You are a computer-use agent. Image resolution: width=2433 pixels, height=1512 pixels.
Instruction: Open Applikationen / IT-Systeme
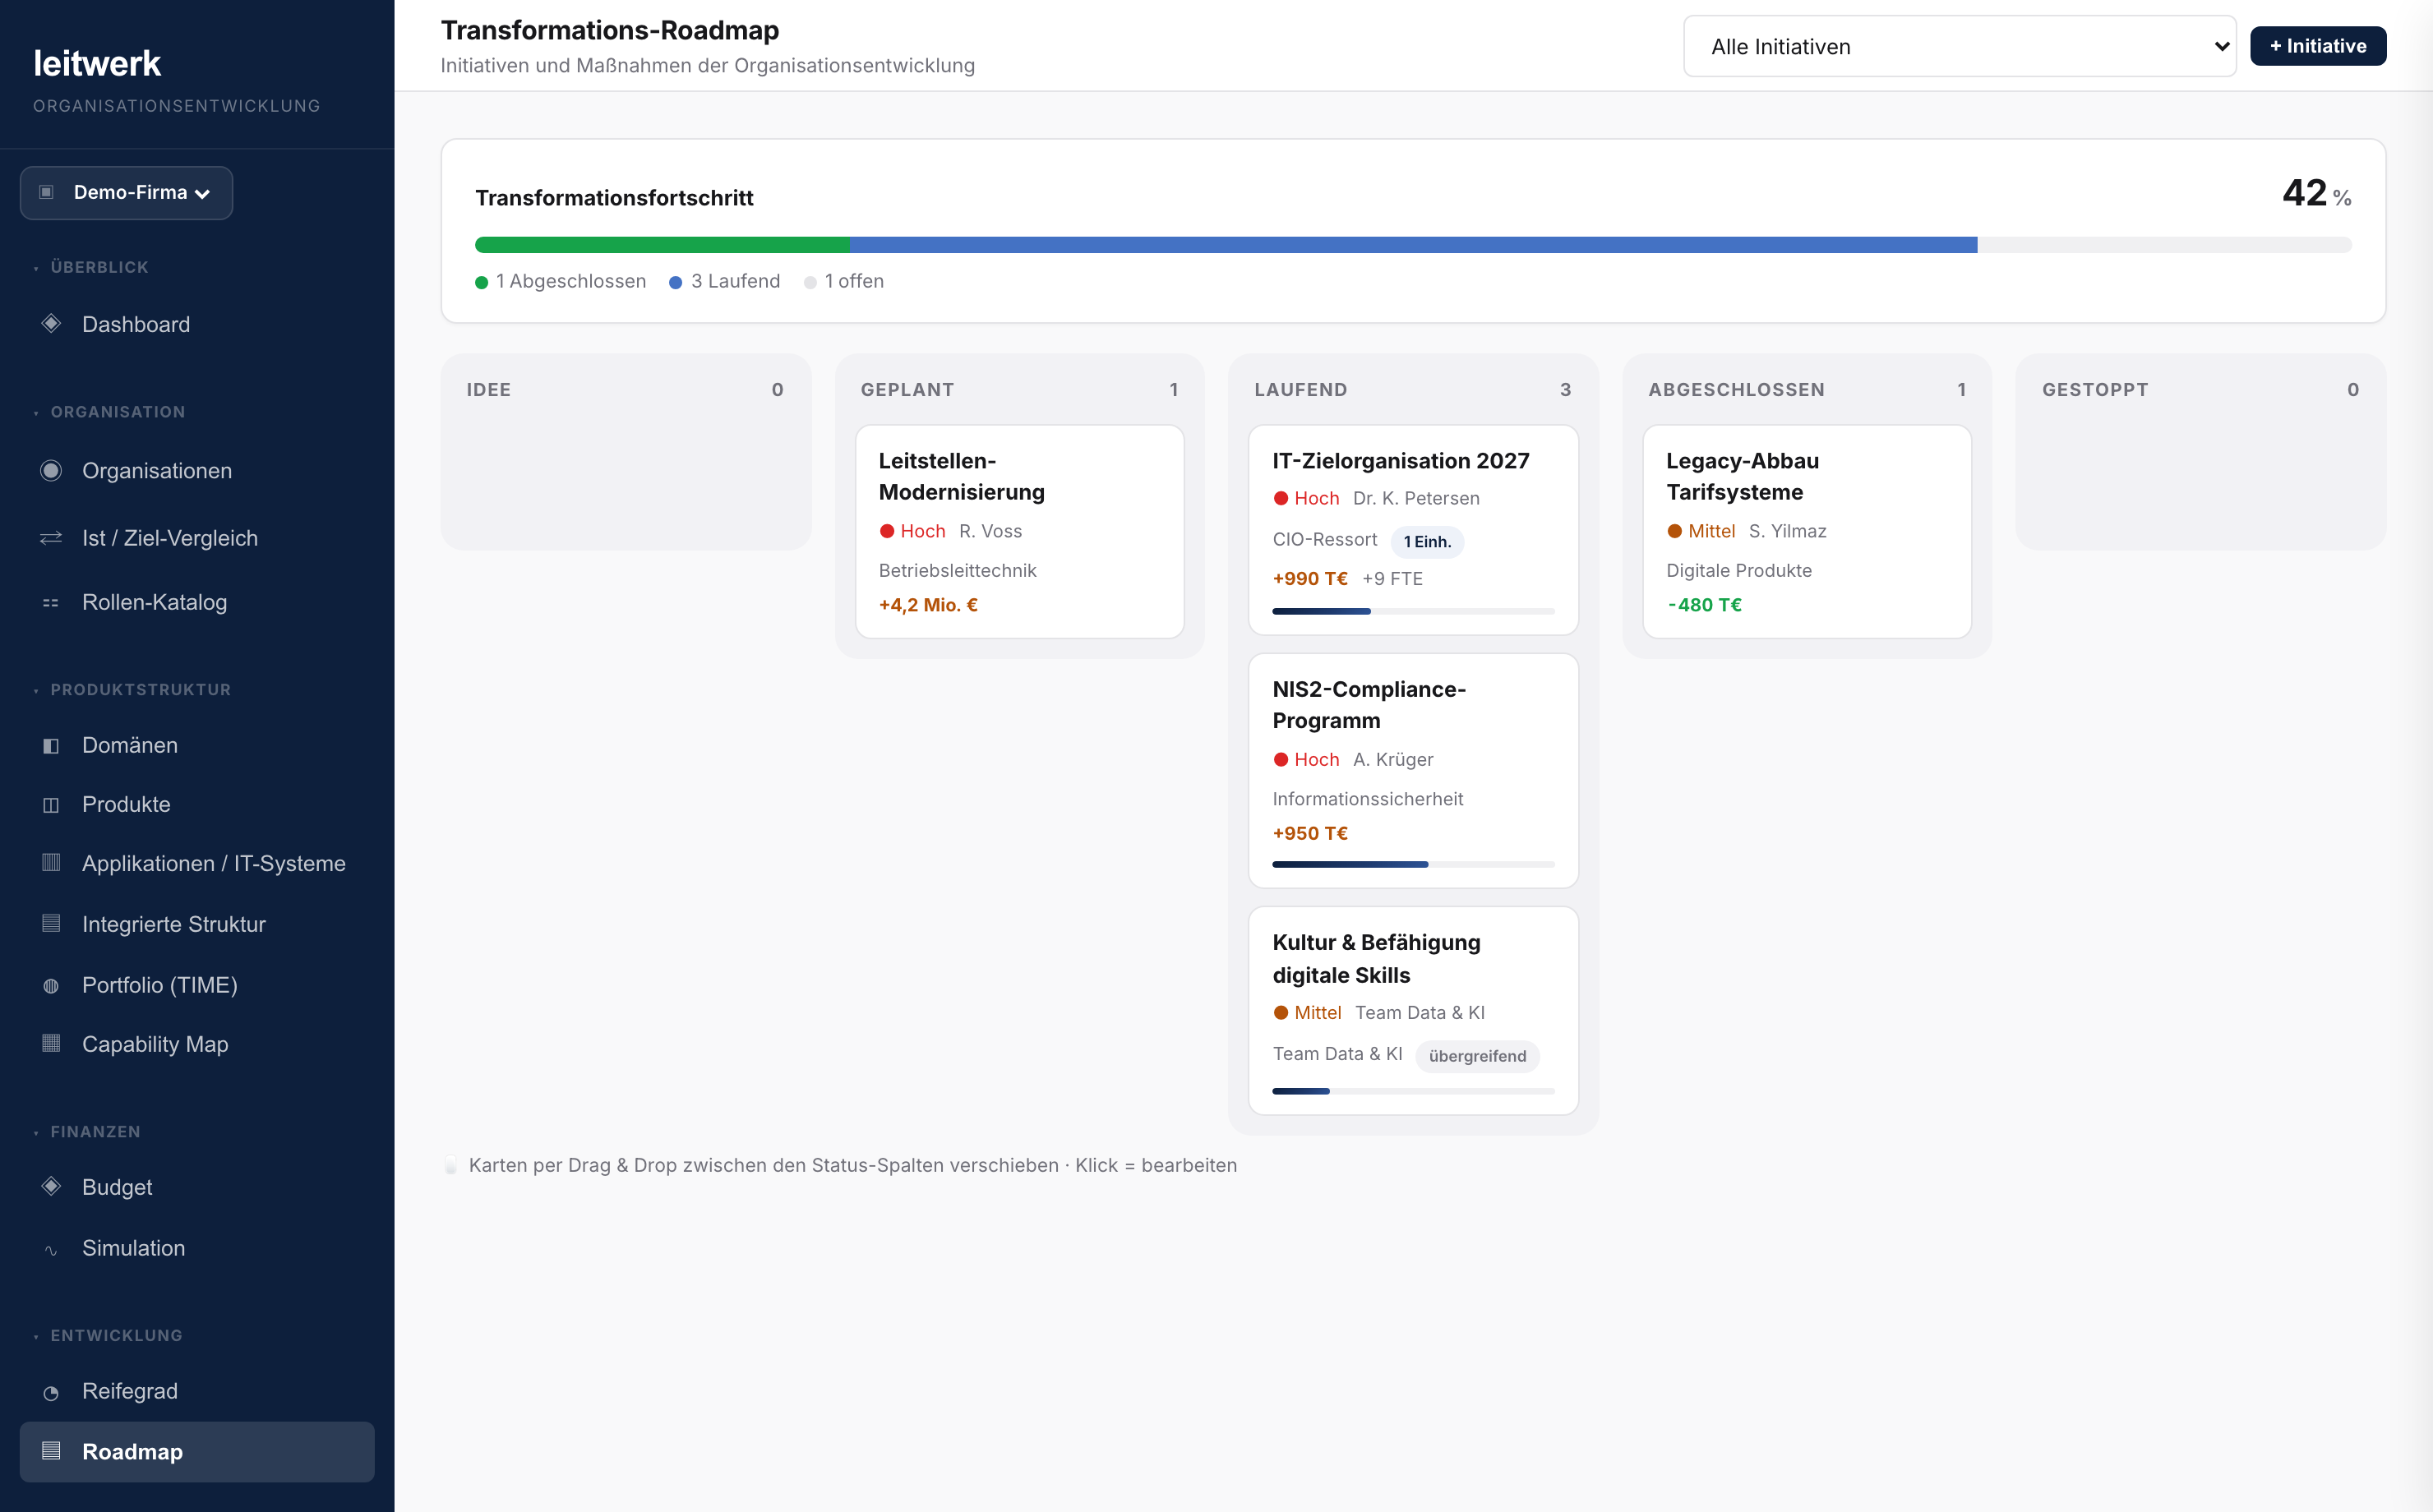[197, 863]
